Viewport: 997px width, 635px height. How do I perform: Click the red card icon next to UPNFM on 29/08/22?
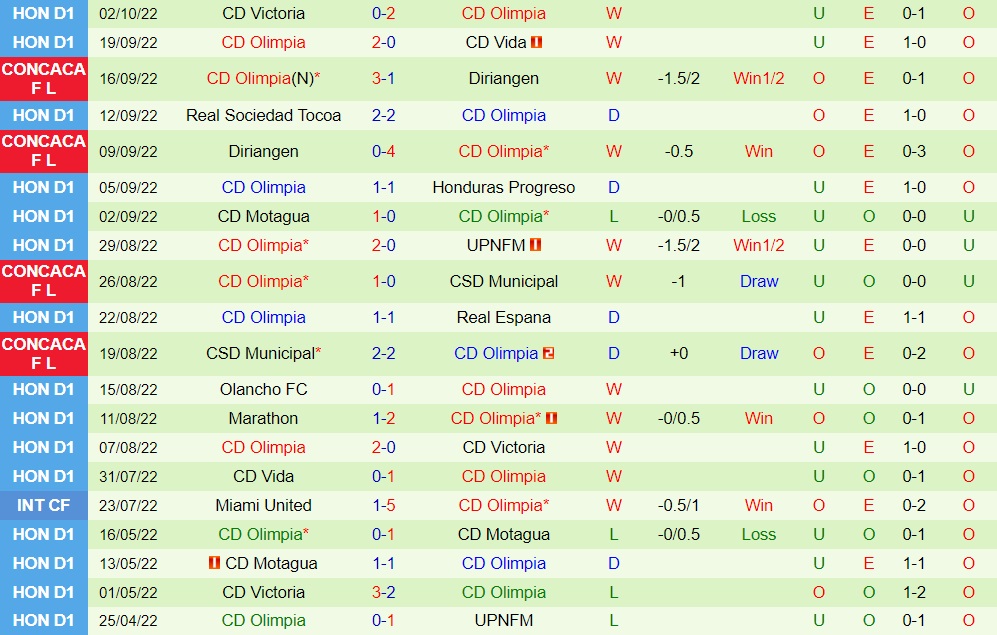[x=536, y=245]
